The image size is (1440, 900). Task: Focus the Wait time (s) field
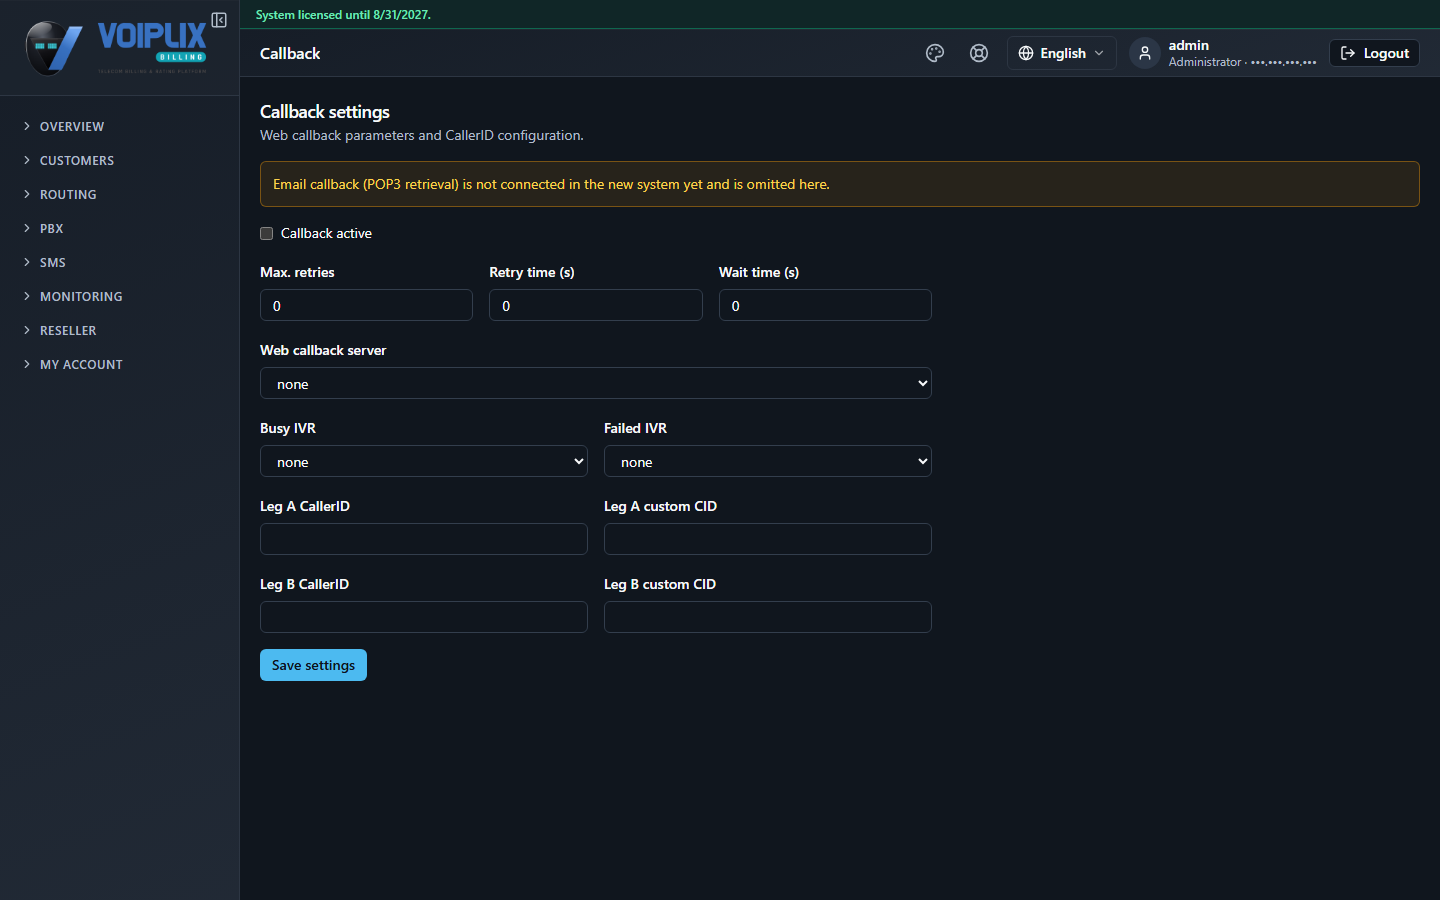pos(825,305)
